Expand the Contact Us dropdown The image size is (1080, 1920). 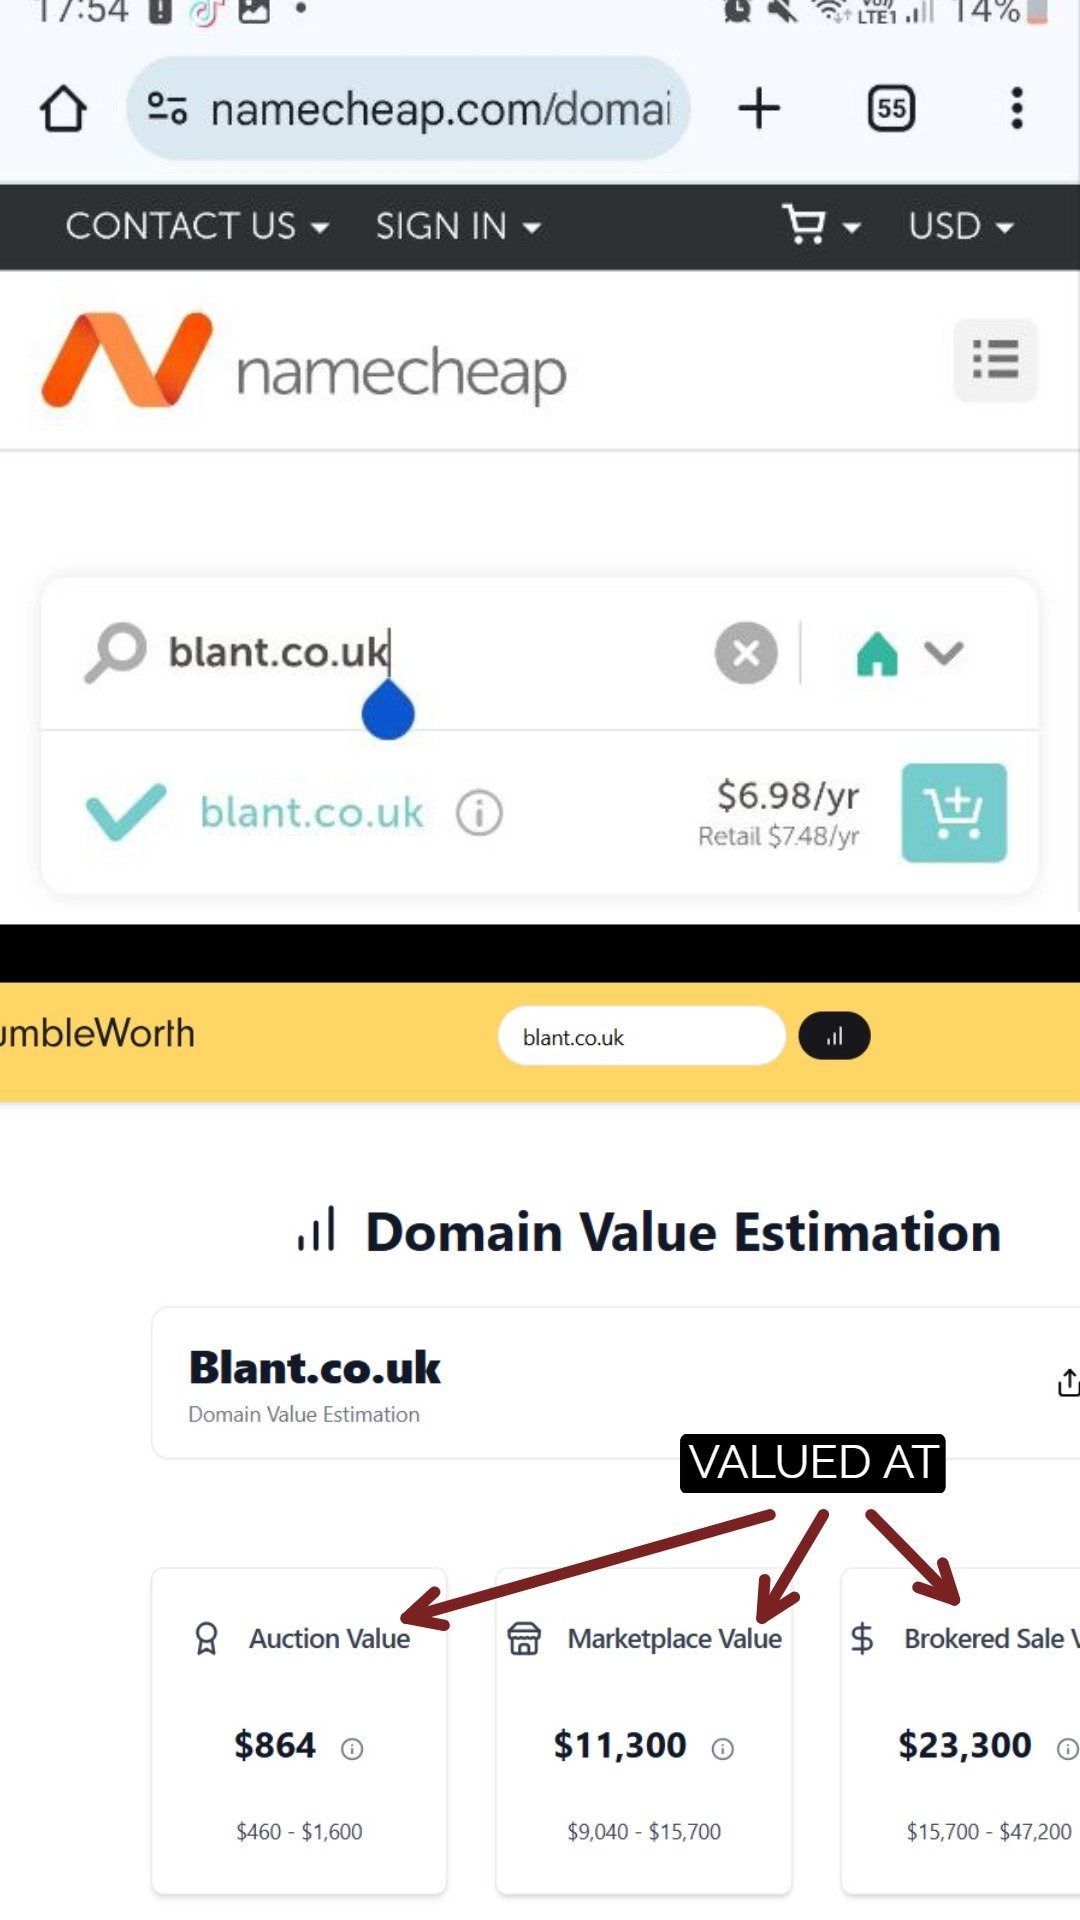coord(197,227)
